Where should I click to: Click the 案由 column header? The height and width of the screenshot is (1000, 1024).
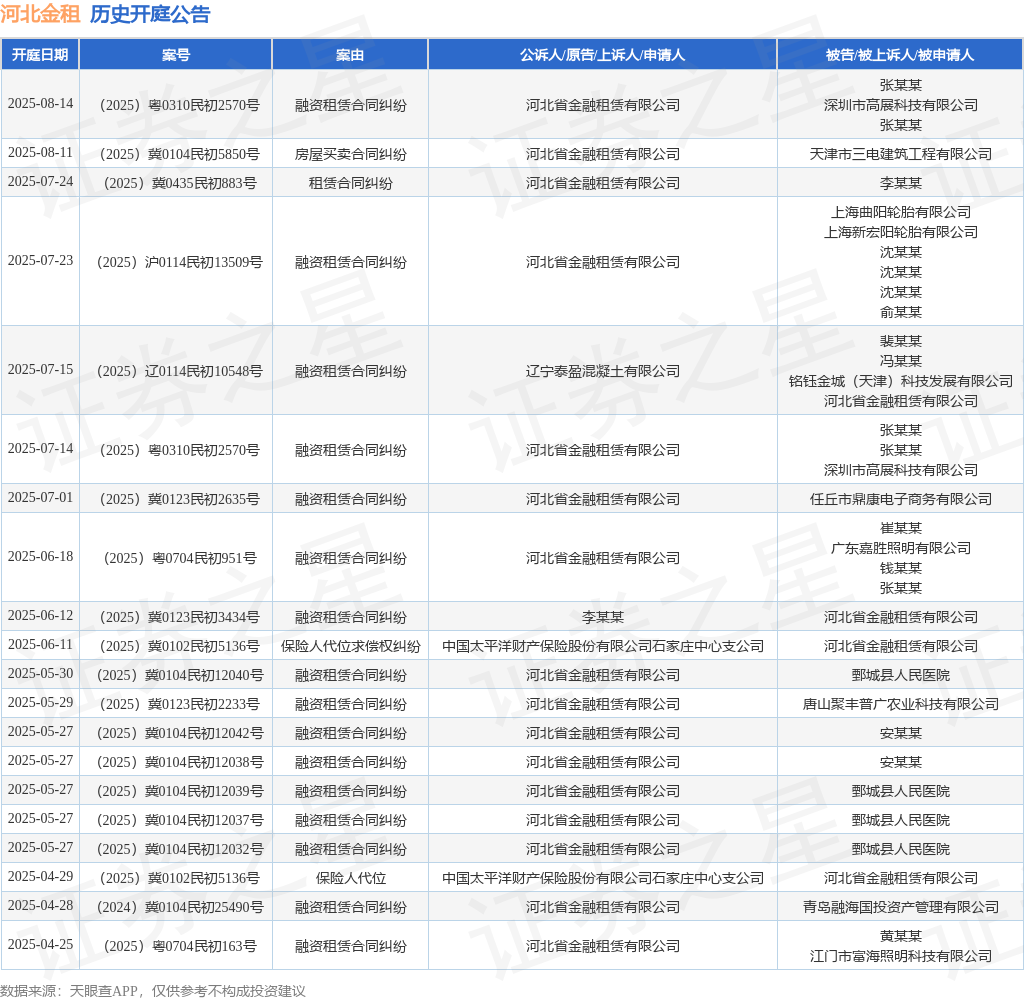point(350,55)
